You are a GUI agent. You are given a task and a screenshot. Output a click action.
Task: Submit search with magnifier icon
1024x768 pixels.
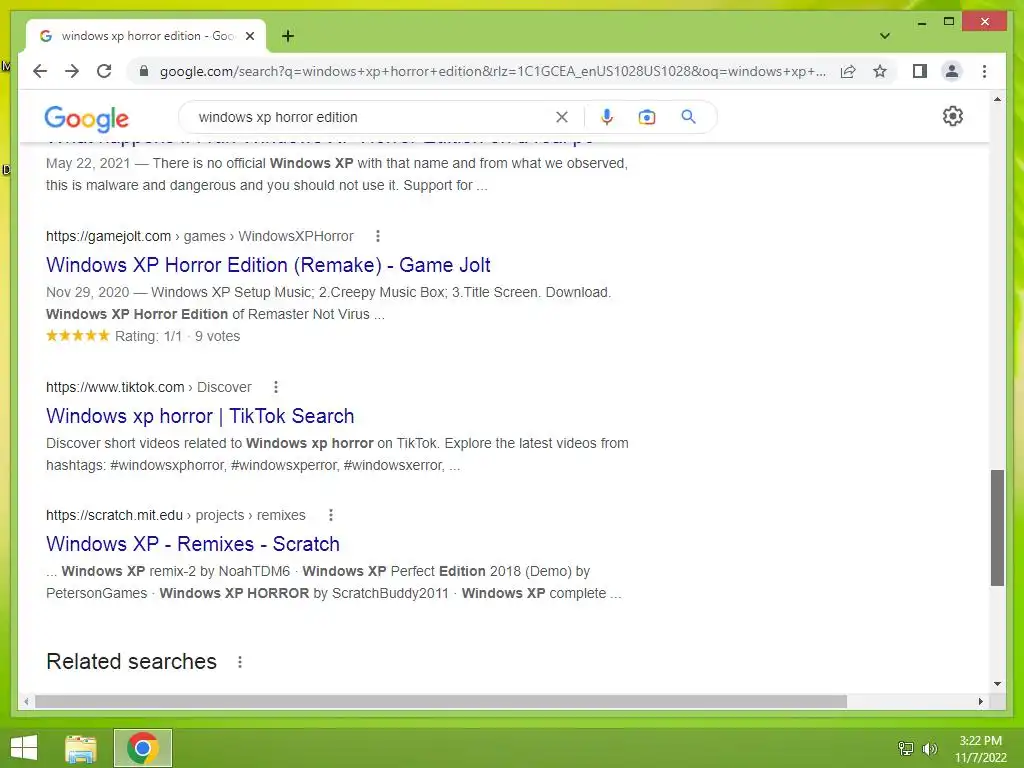pyautogui.click(x=688, y=117)
